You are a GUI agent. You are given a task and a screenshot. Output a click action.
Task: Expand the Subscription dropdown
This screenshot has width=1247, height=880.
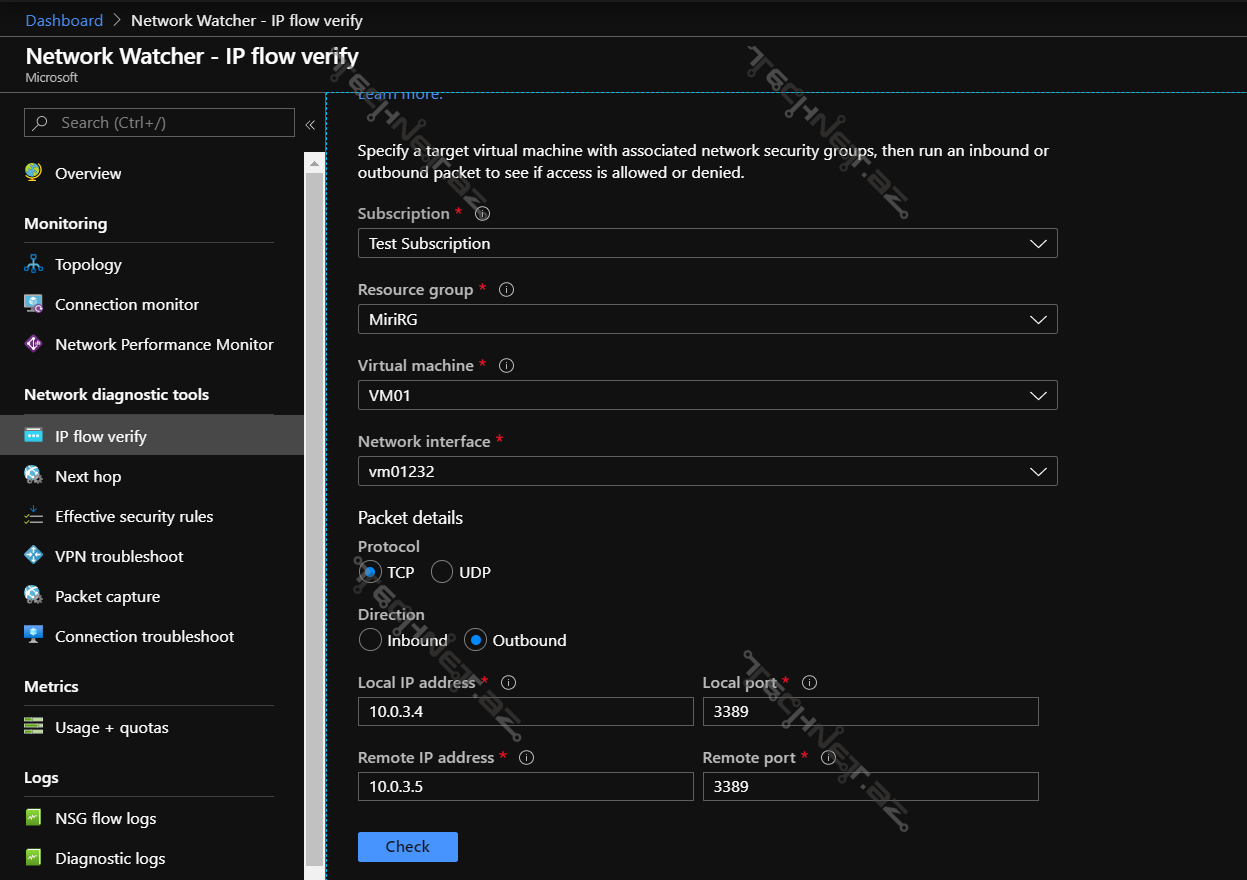pos(707,244)
